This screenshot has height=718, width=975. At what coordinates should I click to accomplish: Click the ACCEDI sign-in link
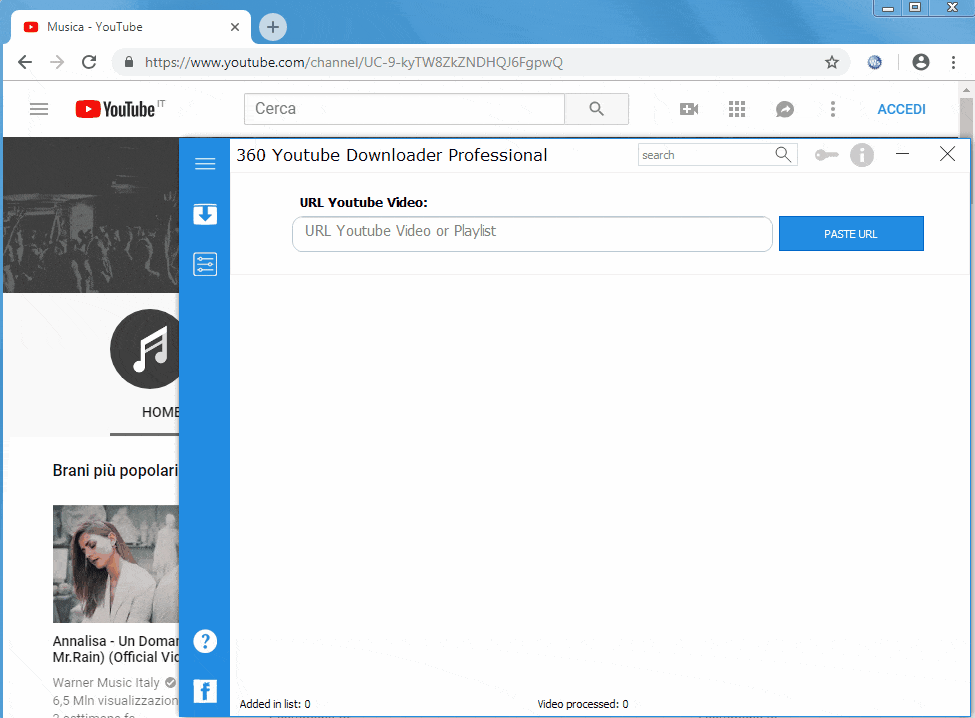point(901,109)
